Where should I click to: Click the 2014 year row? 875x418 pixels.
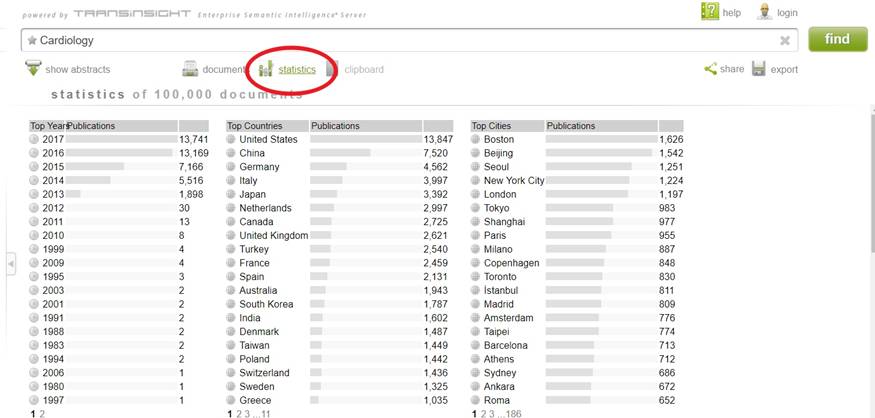(119, 180)
